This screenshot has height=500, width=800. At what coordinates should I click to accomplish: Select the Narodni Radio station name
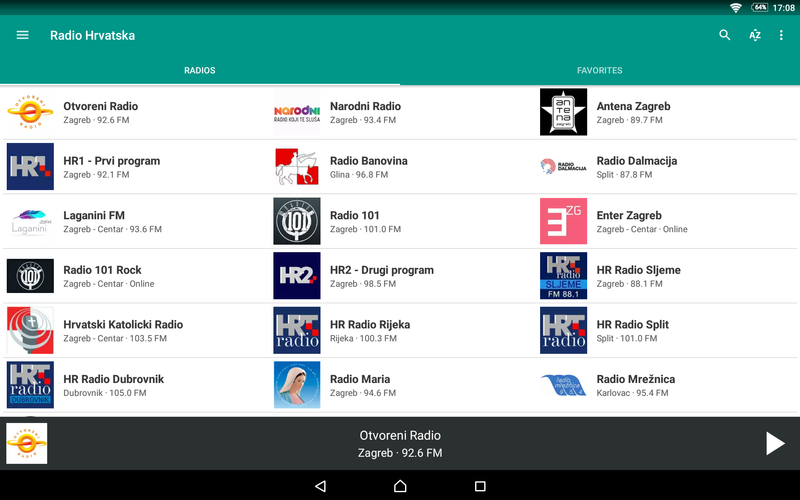point(365,106)
